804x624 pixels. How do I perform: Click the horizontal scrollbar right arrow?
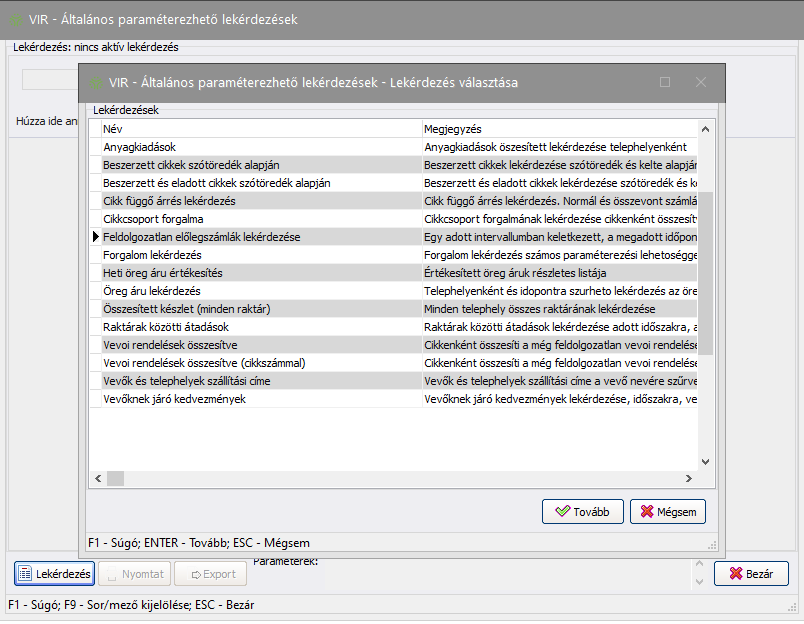[x=689, y=478]
